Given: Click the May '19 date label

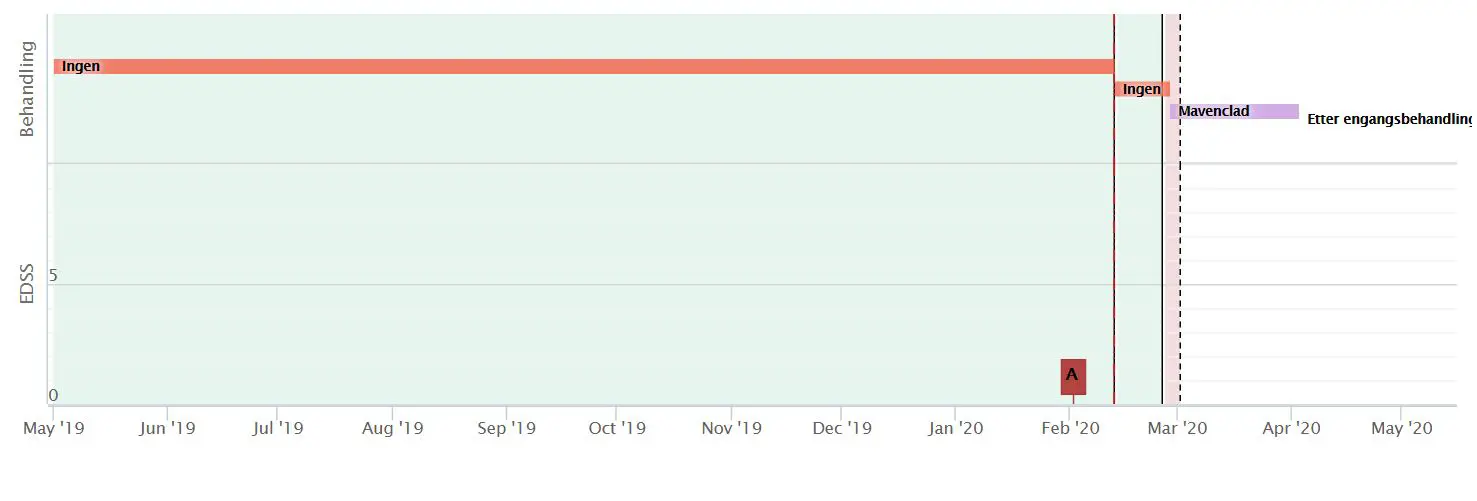Looking at the screenshot, I should tap(53, 429).
